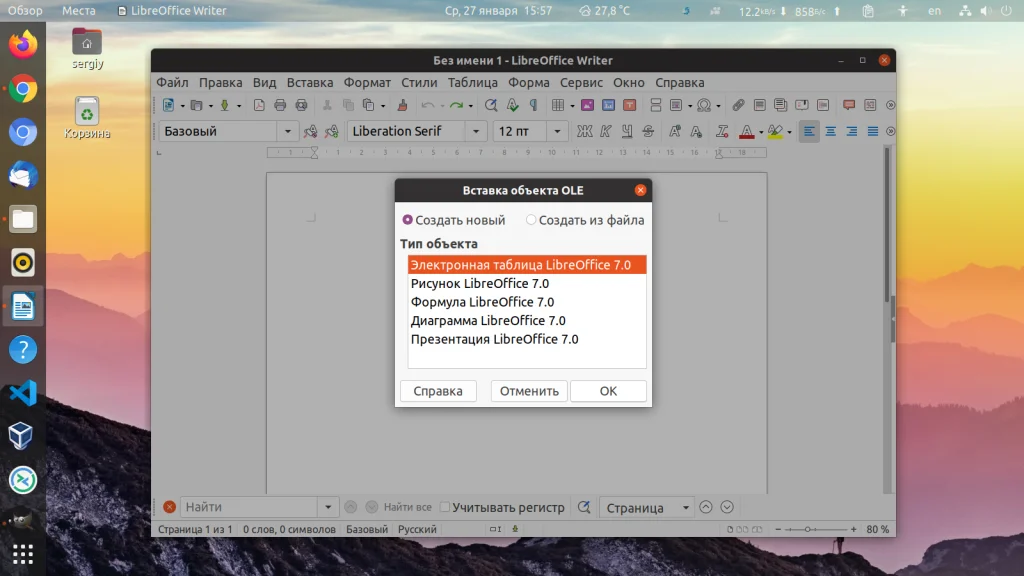This screenshot has height=576, width=1024.
Task: Toggle formatting marks display
Action: click(531, 105)
